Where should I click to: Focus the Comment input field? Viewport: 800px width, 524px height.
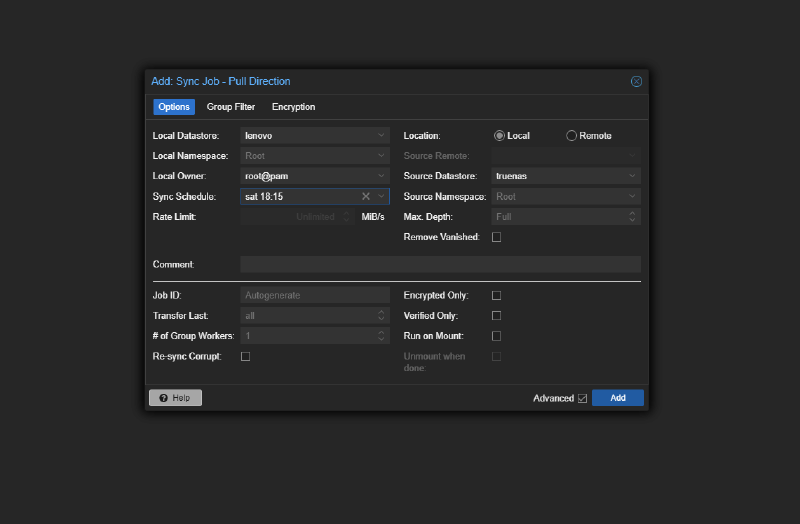pos(440,264)
